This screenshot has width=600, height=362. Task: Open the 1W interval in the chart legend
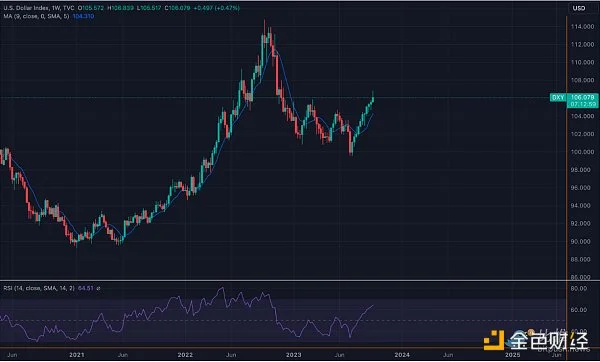click(x=54, y=8)
